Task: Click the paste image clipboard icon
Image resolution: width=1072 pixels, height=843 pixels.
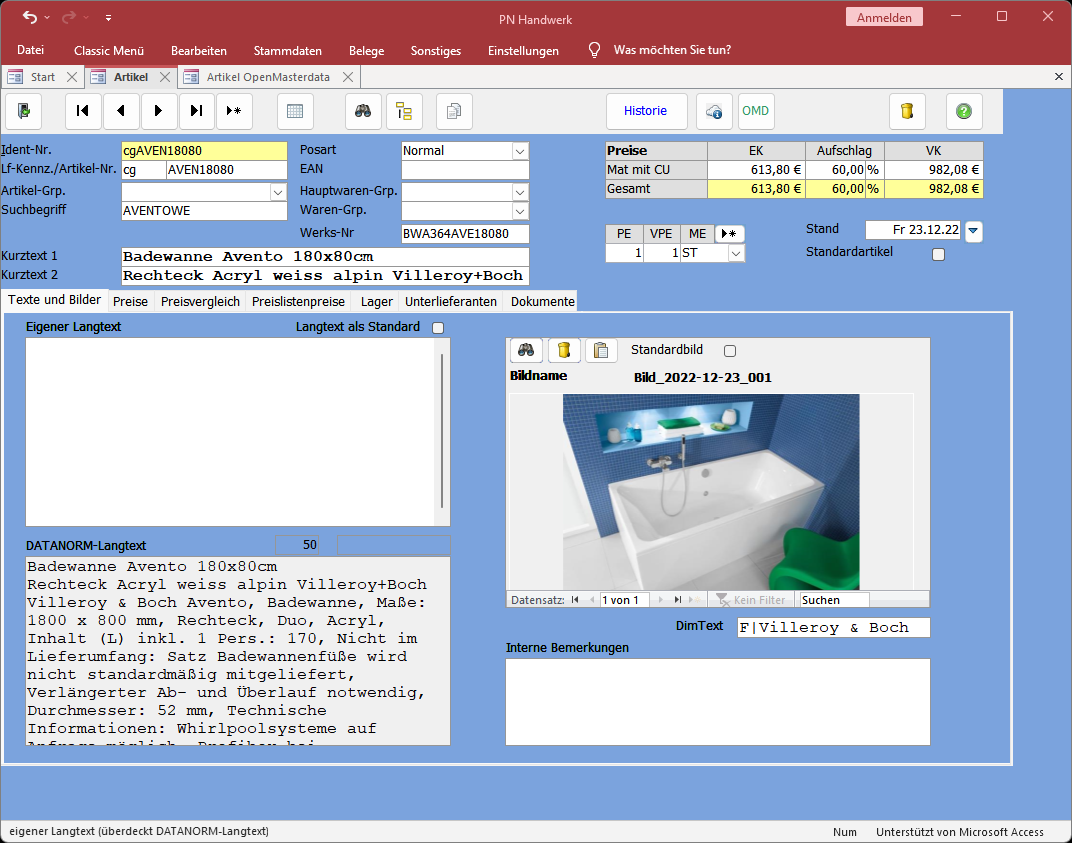Action: [601, 350]
